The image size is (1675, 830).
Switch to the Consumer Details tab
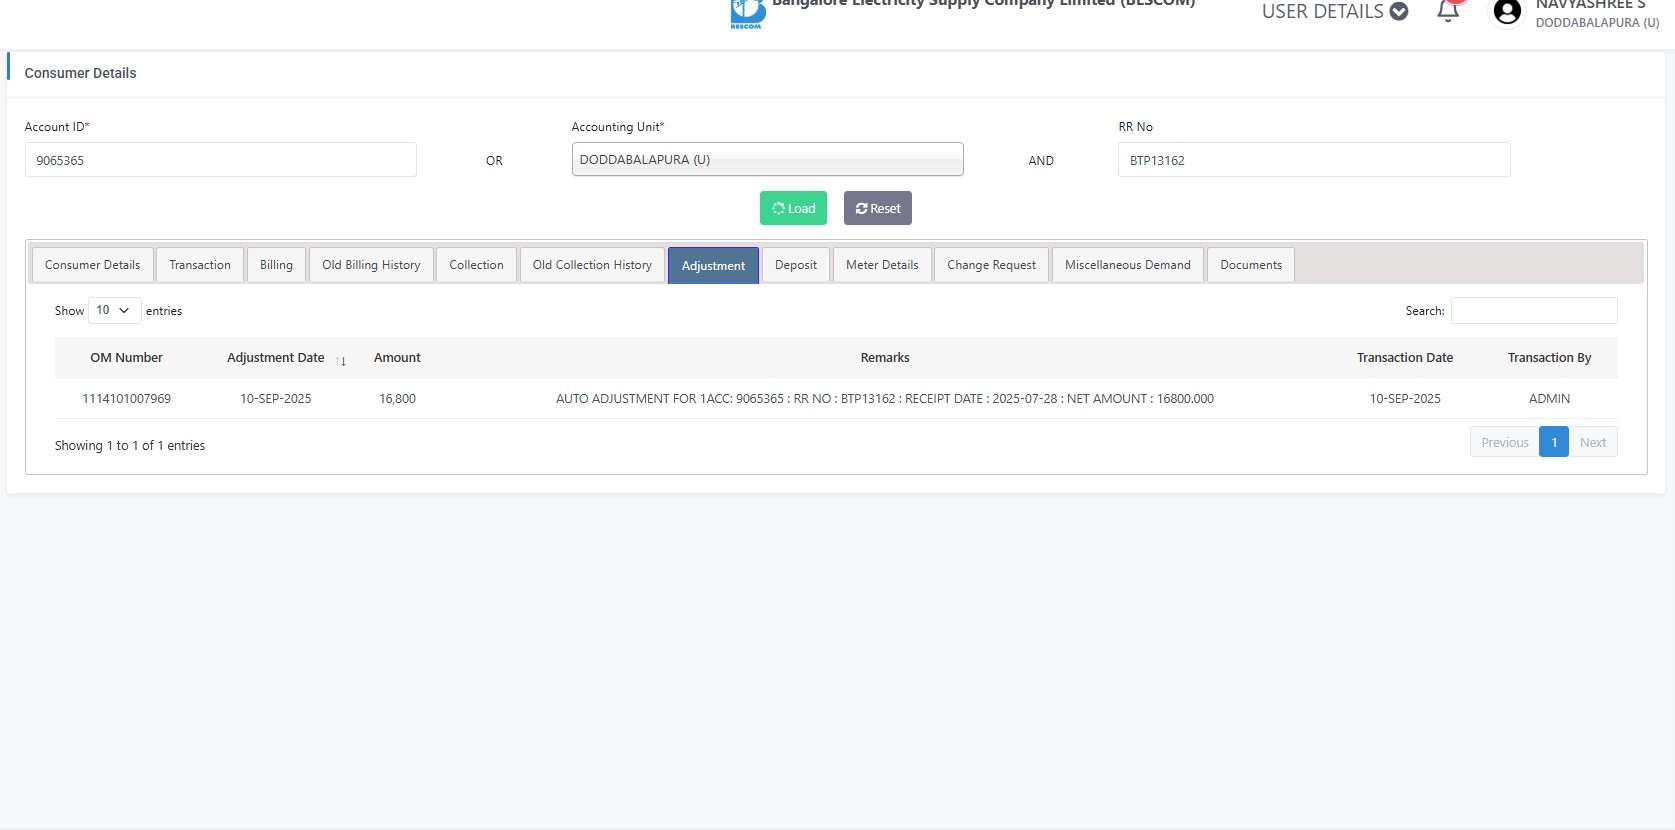[x=93, y=265]
